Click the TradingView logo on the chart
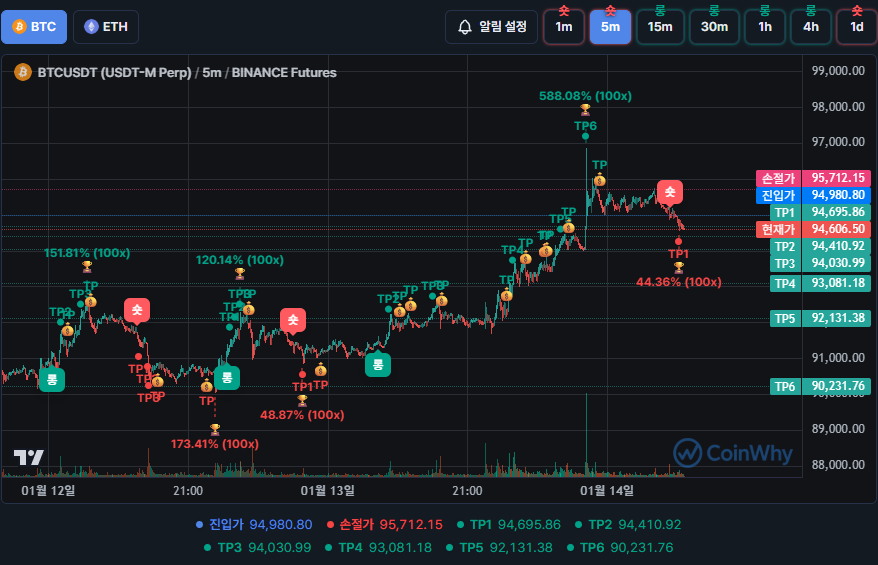The height and width of the screenshot is (565, 878). pos(29,457)
